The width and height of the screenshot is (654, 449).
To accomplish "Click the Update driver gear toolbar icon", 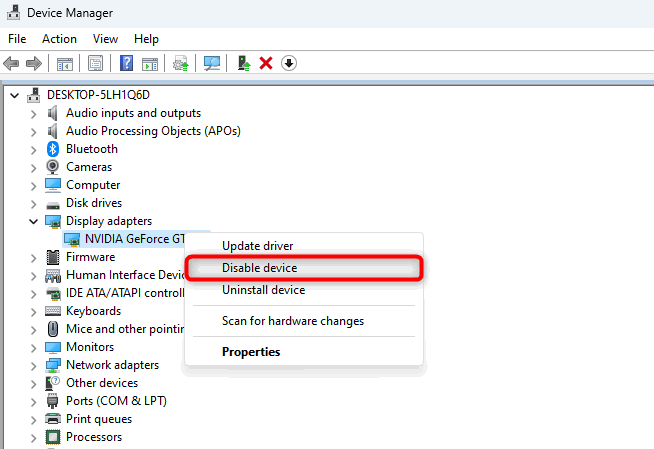I will (180, 63).
